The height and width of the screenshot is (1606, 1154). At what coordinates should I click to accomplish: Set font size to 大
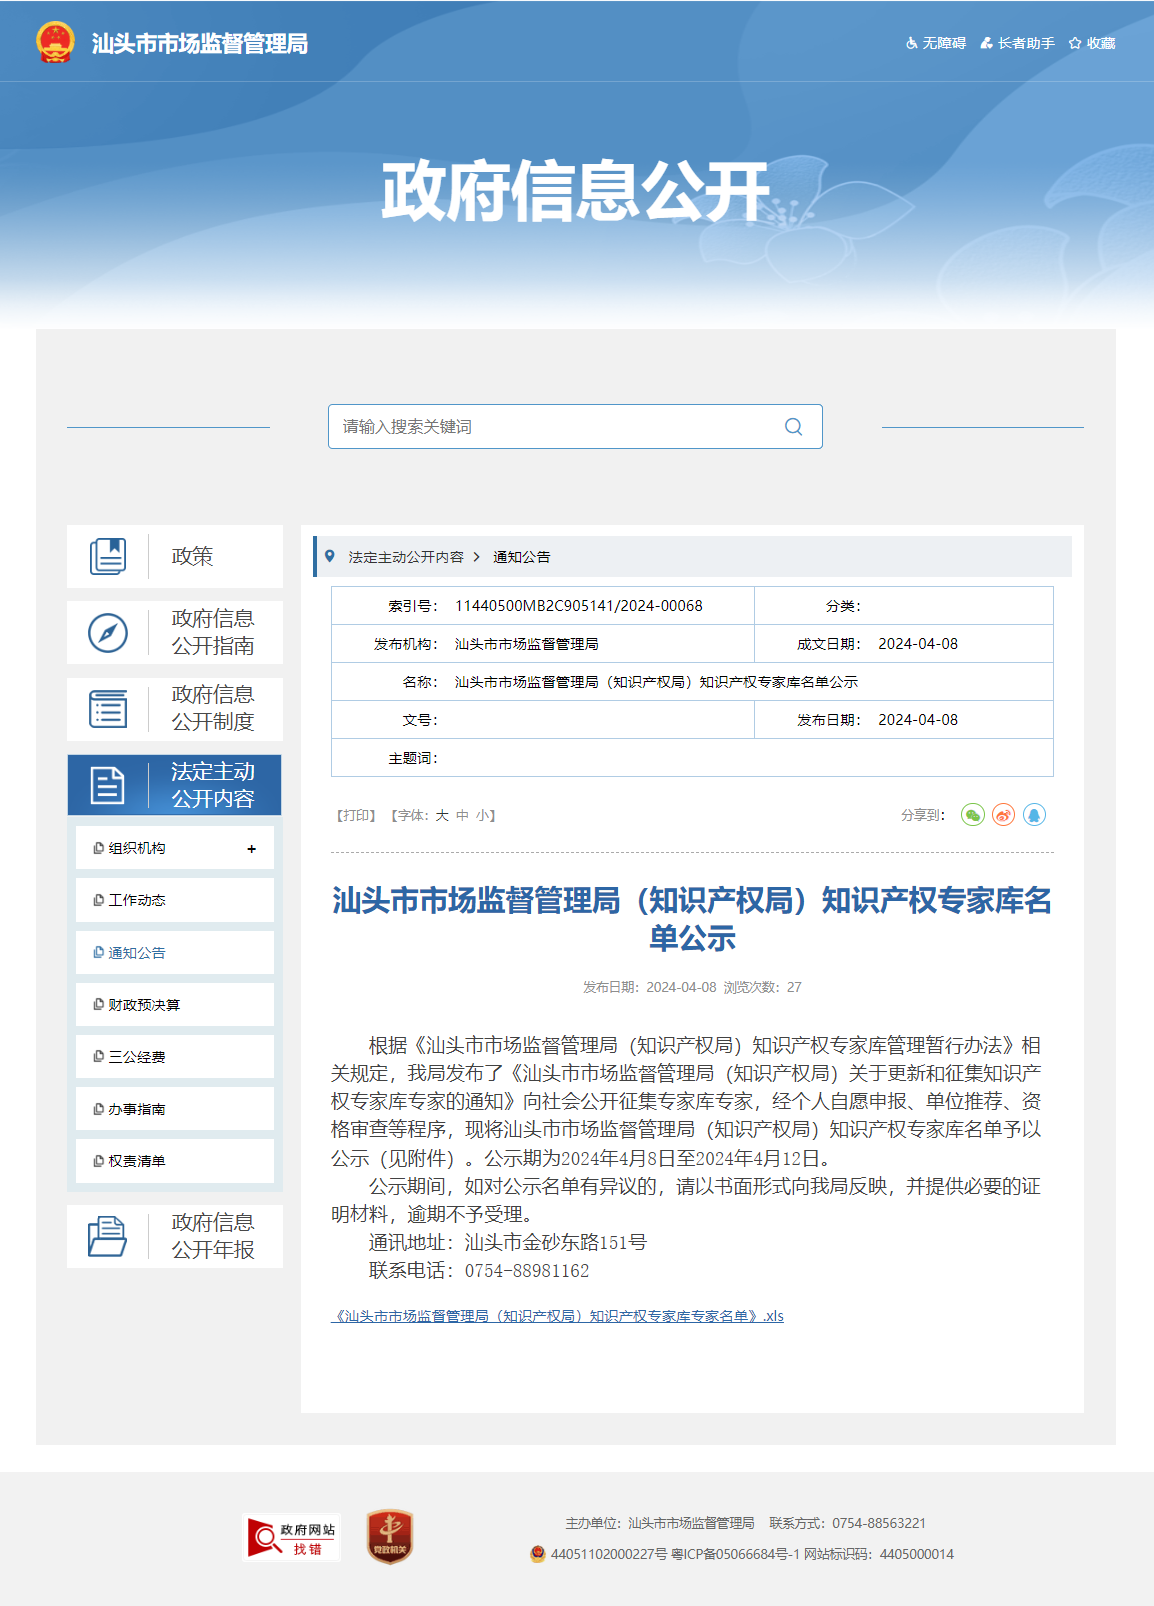[x=442, y=816]
